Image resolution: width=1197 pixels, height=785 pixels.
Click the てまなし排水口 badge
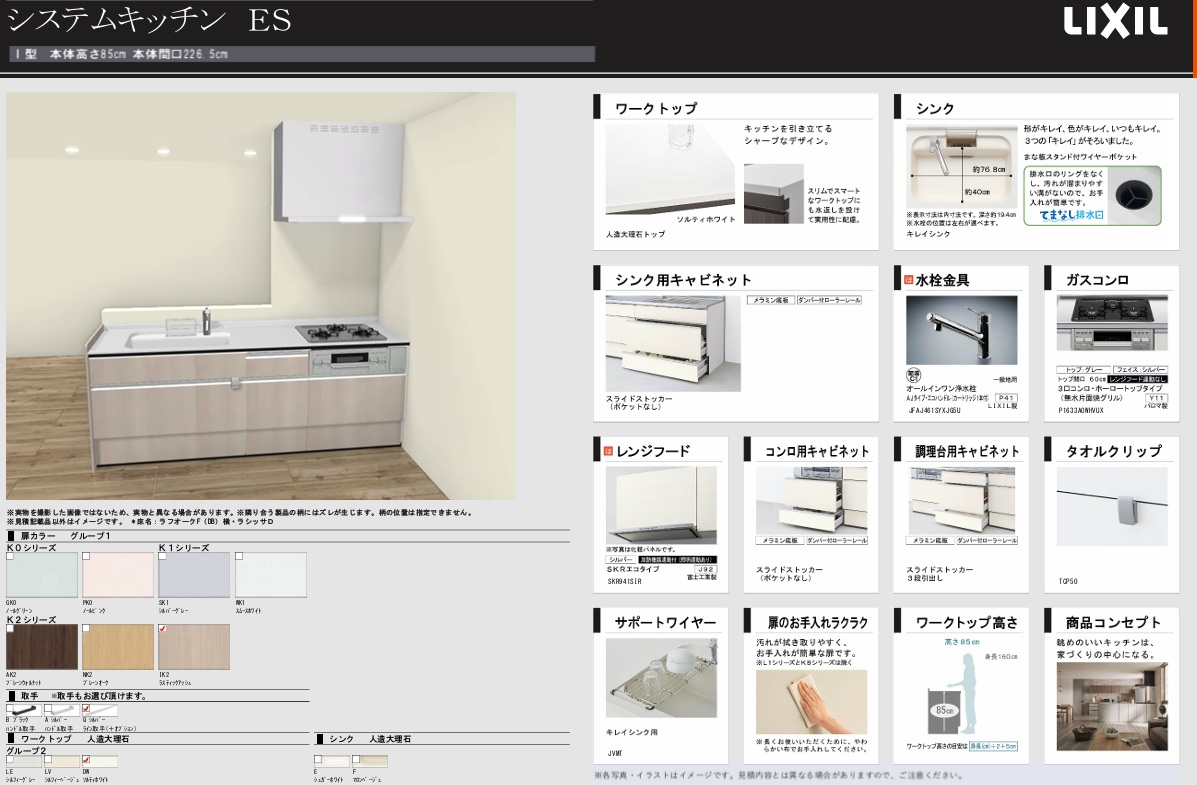click(x=1072, y=215)
